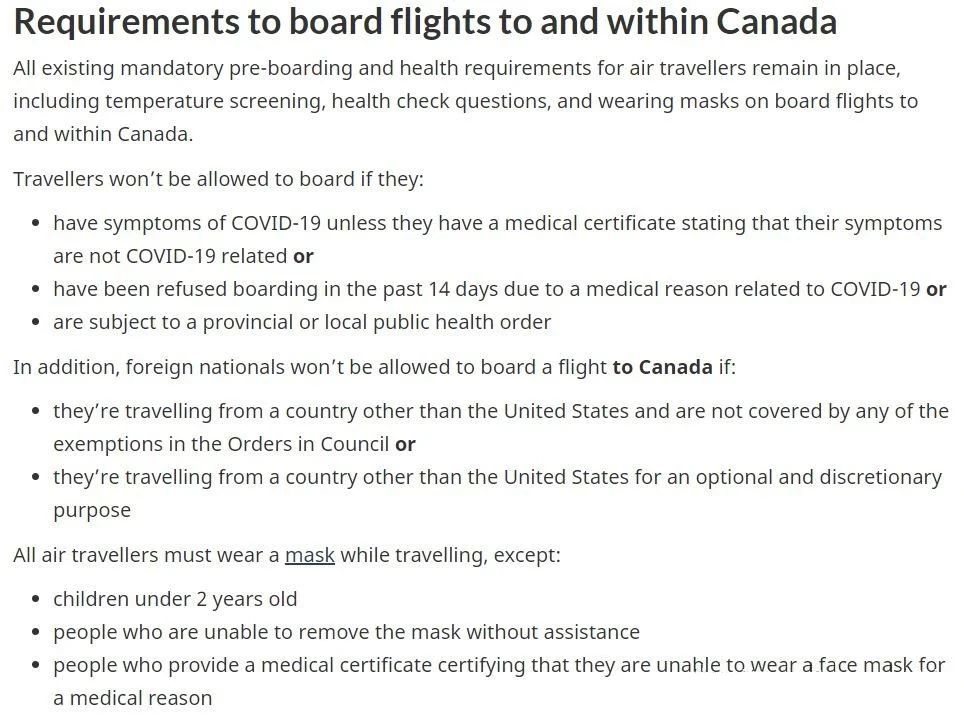Click the provincial or local public health order bullet
The height and width of the screenshot is (724, 964).
[x=302, y=322]
